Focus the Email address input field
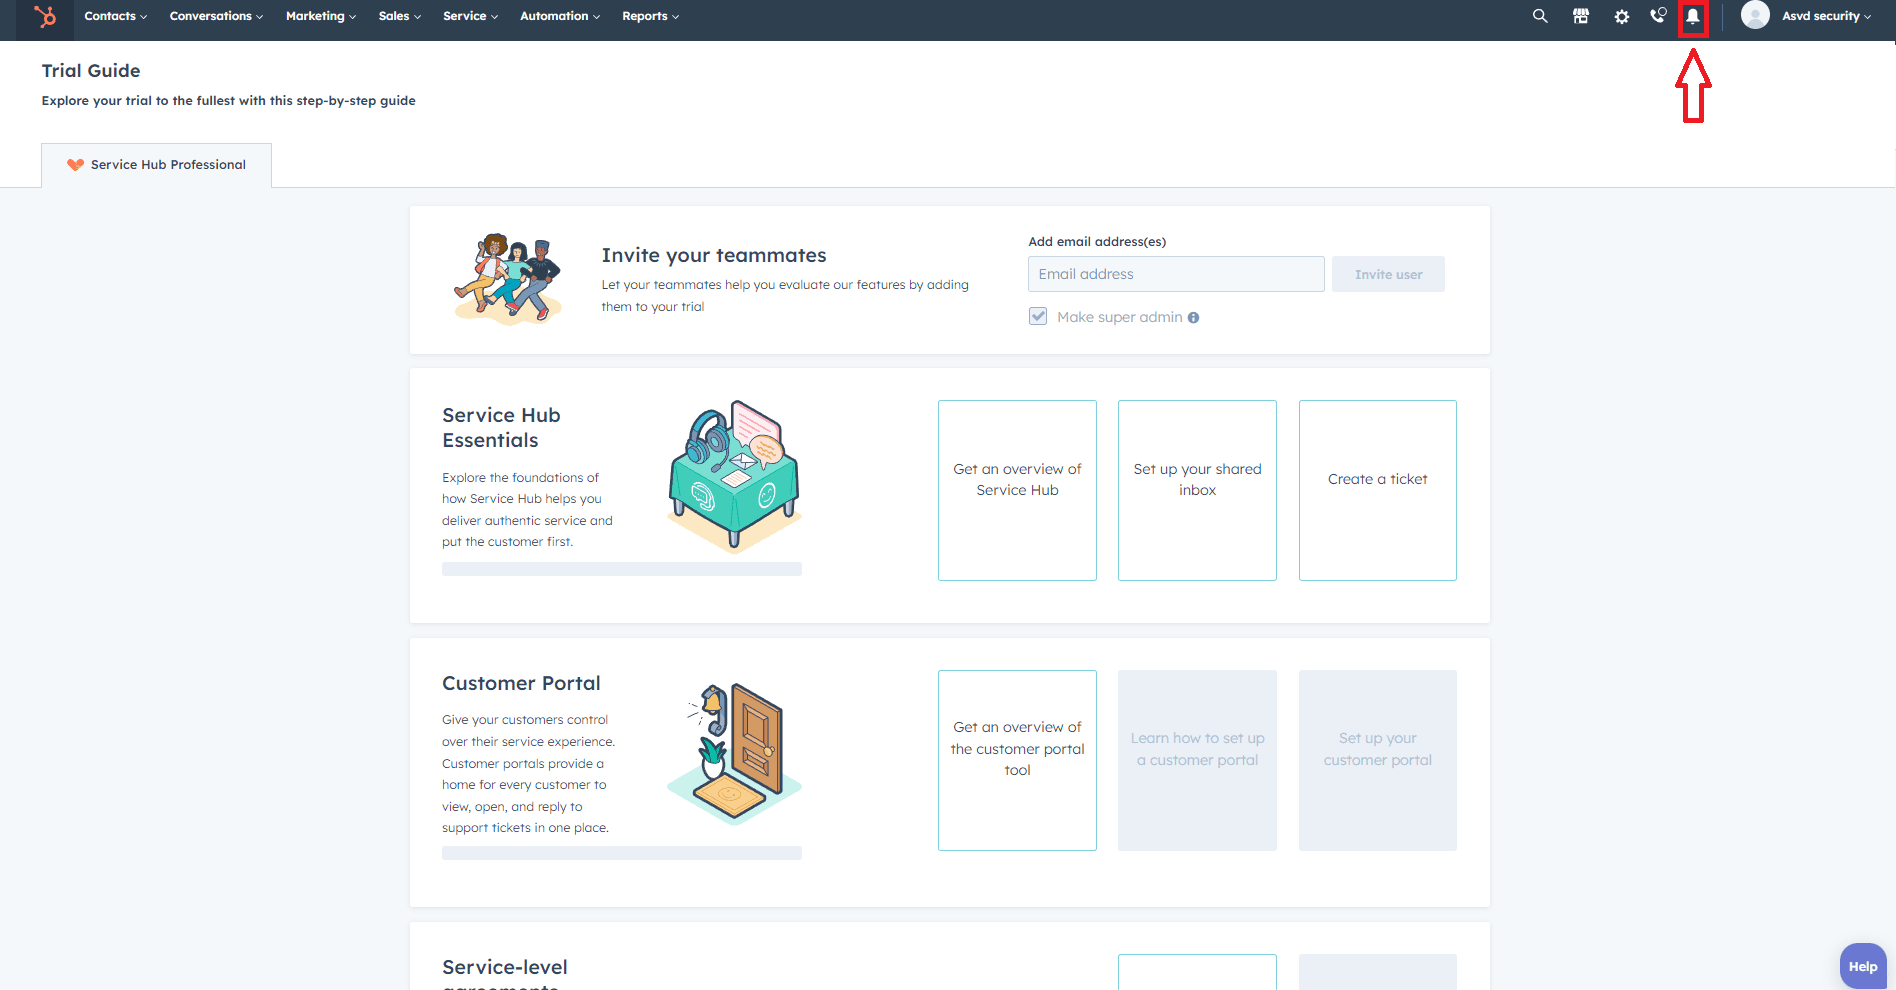The width and height of the screenshot is (1896, 990). (x=1176, y=274)
